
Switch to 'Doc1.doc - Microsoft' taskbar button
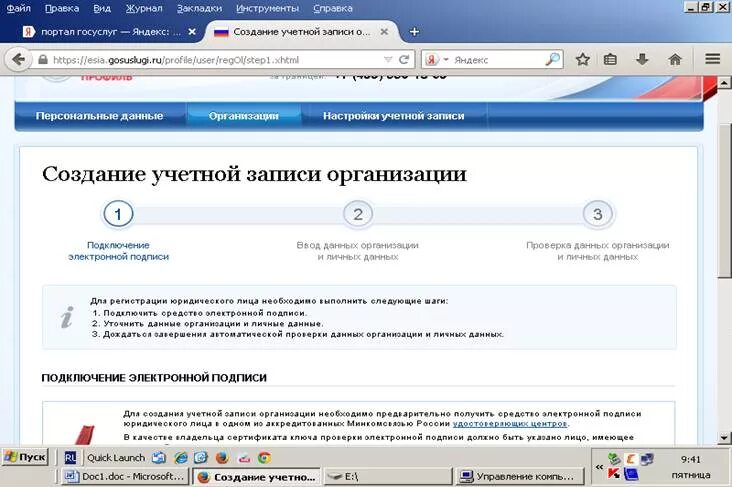(125, 477)
